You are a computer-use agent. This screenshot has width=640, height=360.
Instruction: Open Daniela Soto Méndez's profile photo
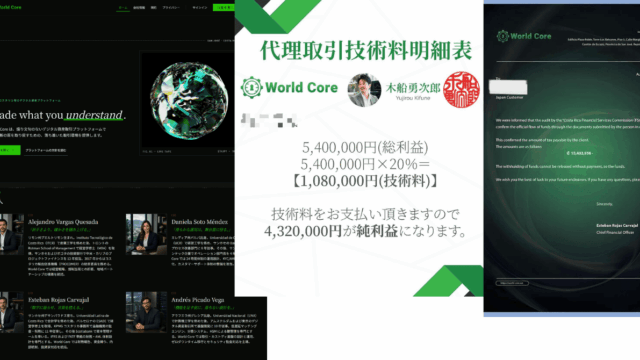click(146, 234)
